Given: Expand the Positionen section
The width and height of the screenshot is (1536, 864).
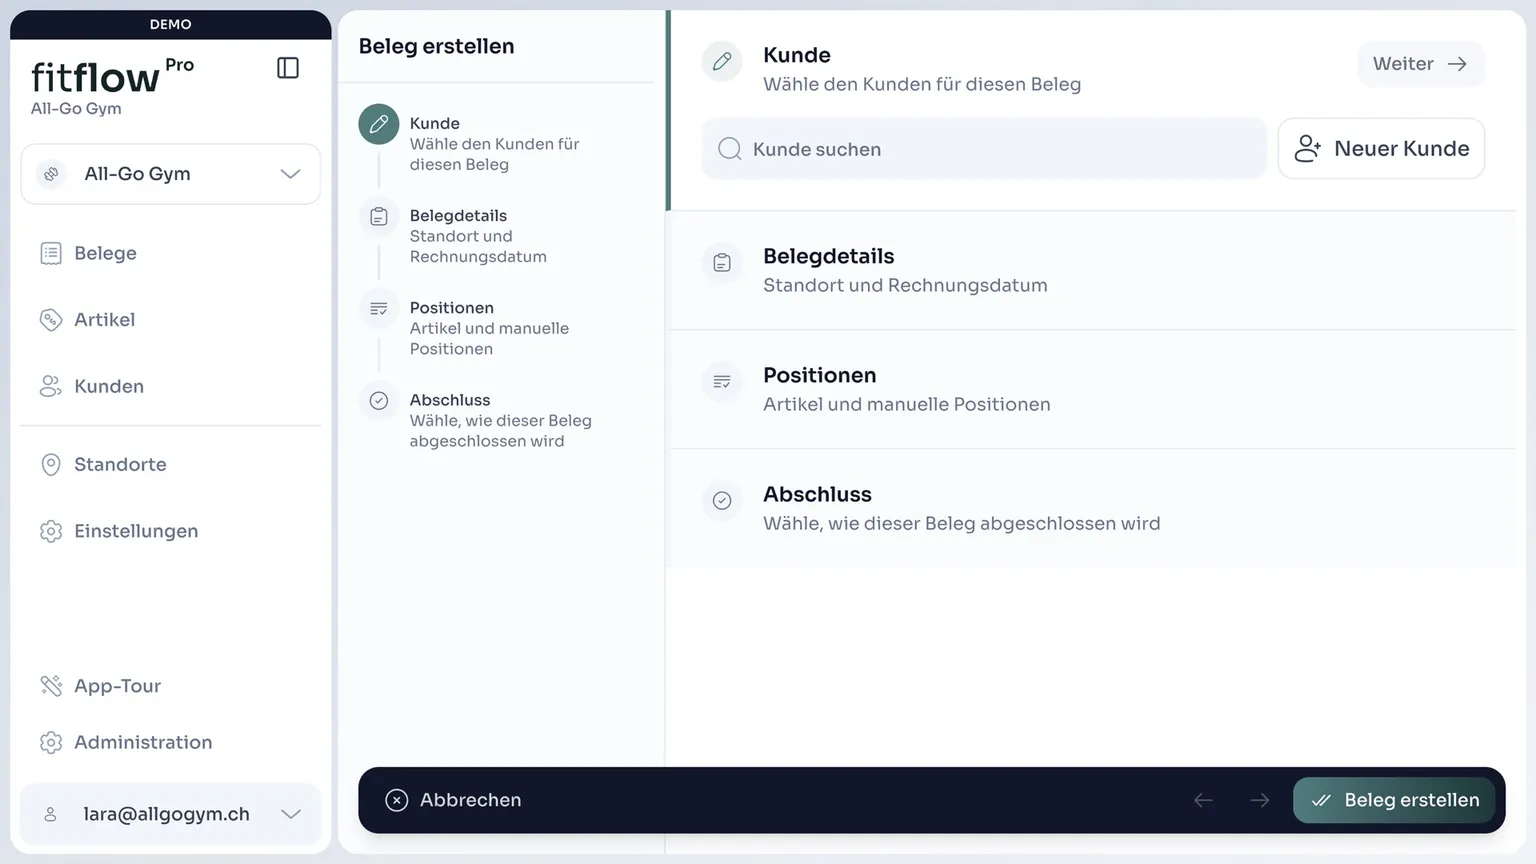Looking at the screenshot, I should [x=1092, y=390].
